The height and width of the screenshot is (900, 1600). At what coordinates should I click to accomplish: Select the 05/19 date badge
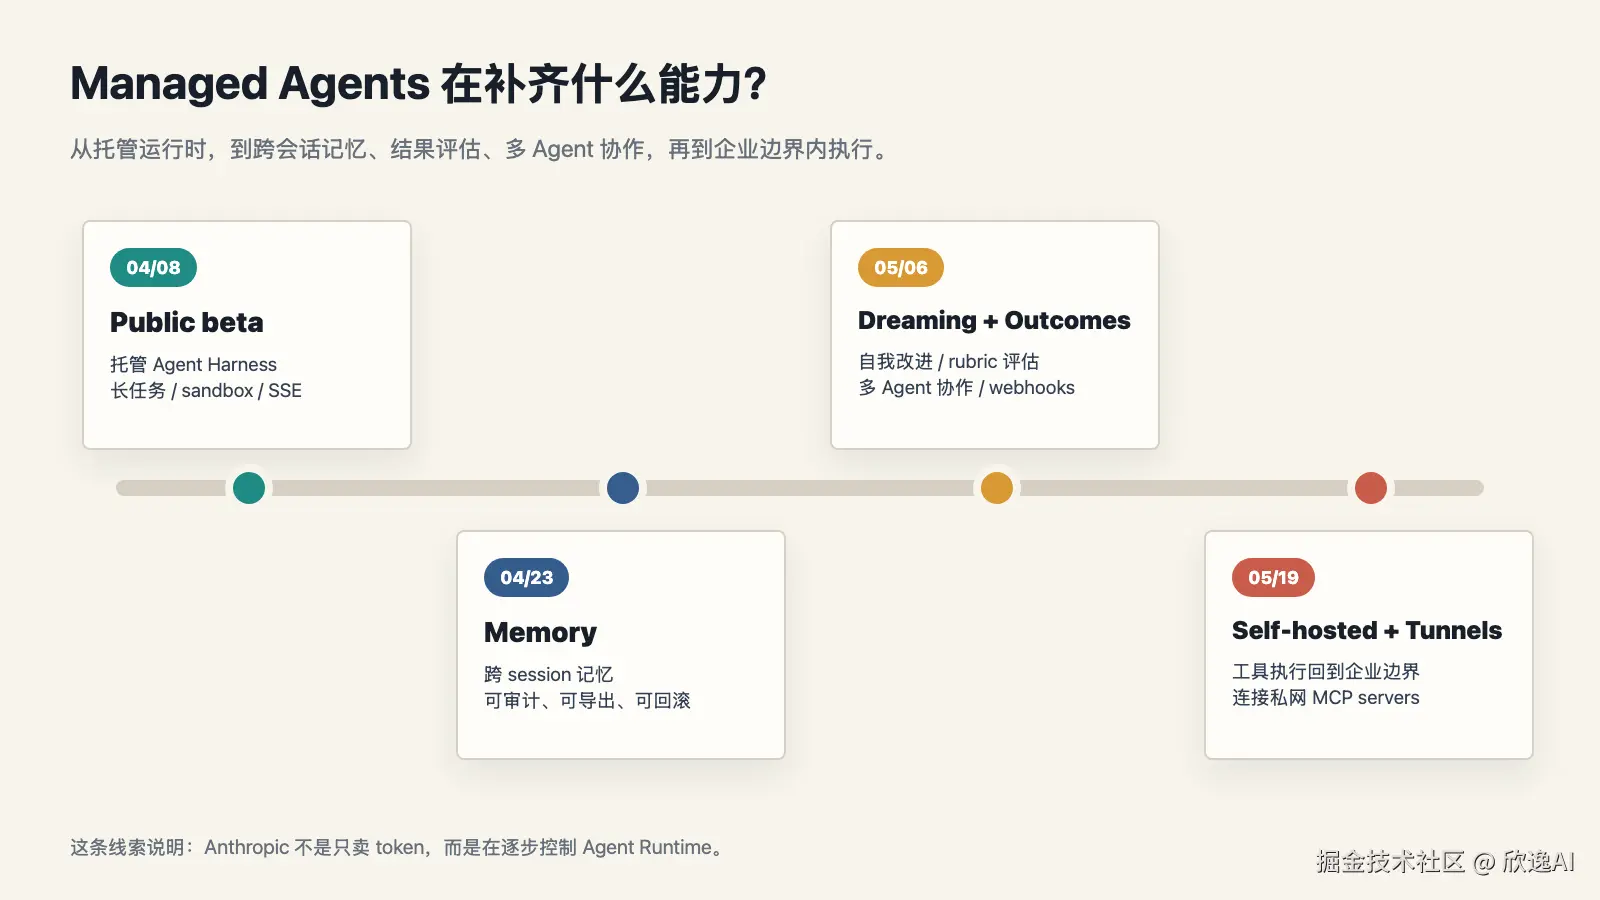(1273, 577)
